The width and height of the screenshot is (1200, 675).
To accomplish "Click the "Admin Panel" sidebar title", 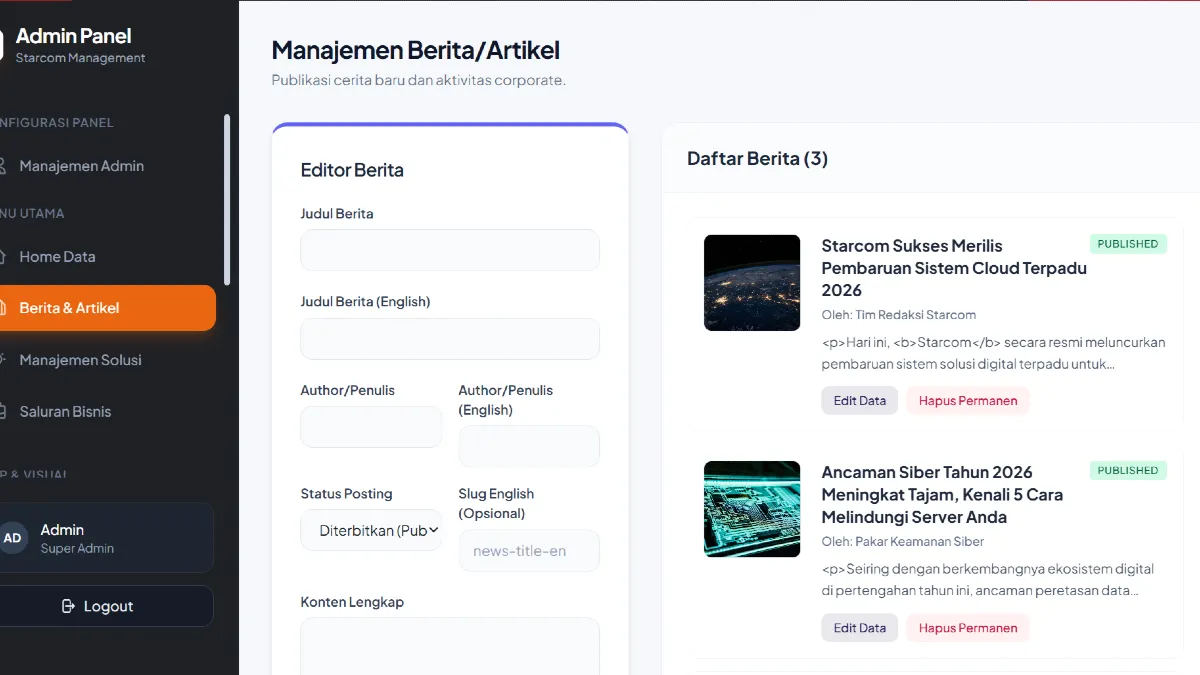I will coord(74,36).
